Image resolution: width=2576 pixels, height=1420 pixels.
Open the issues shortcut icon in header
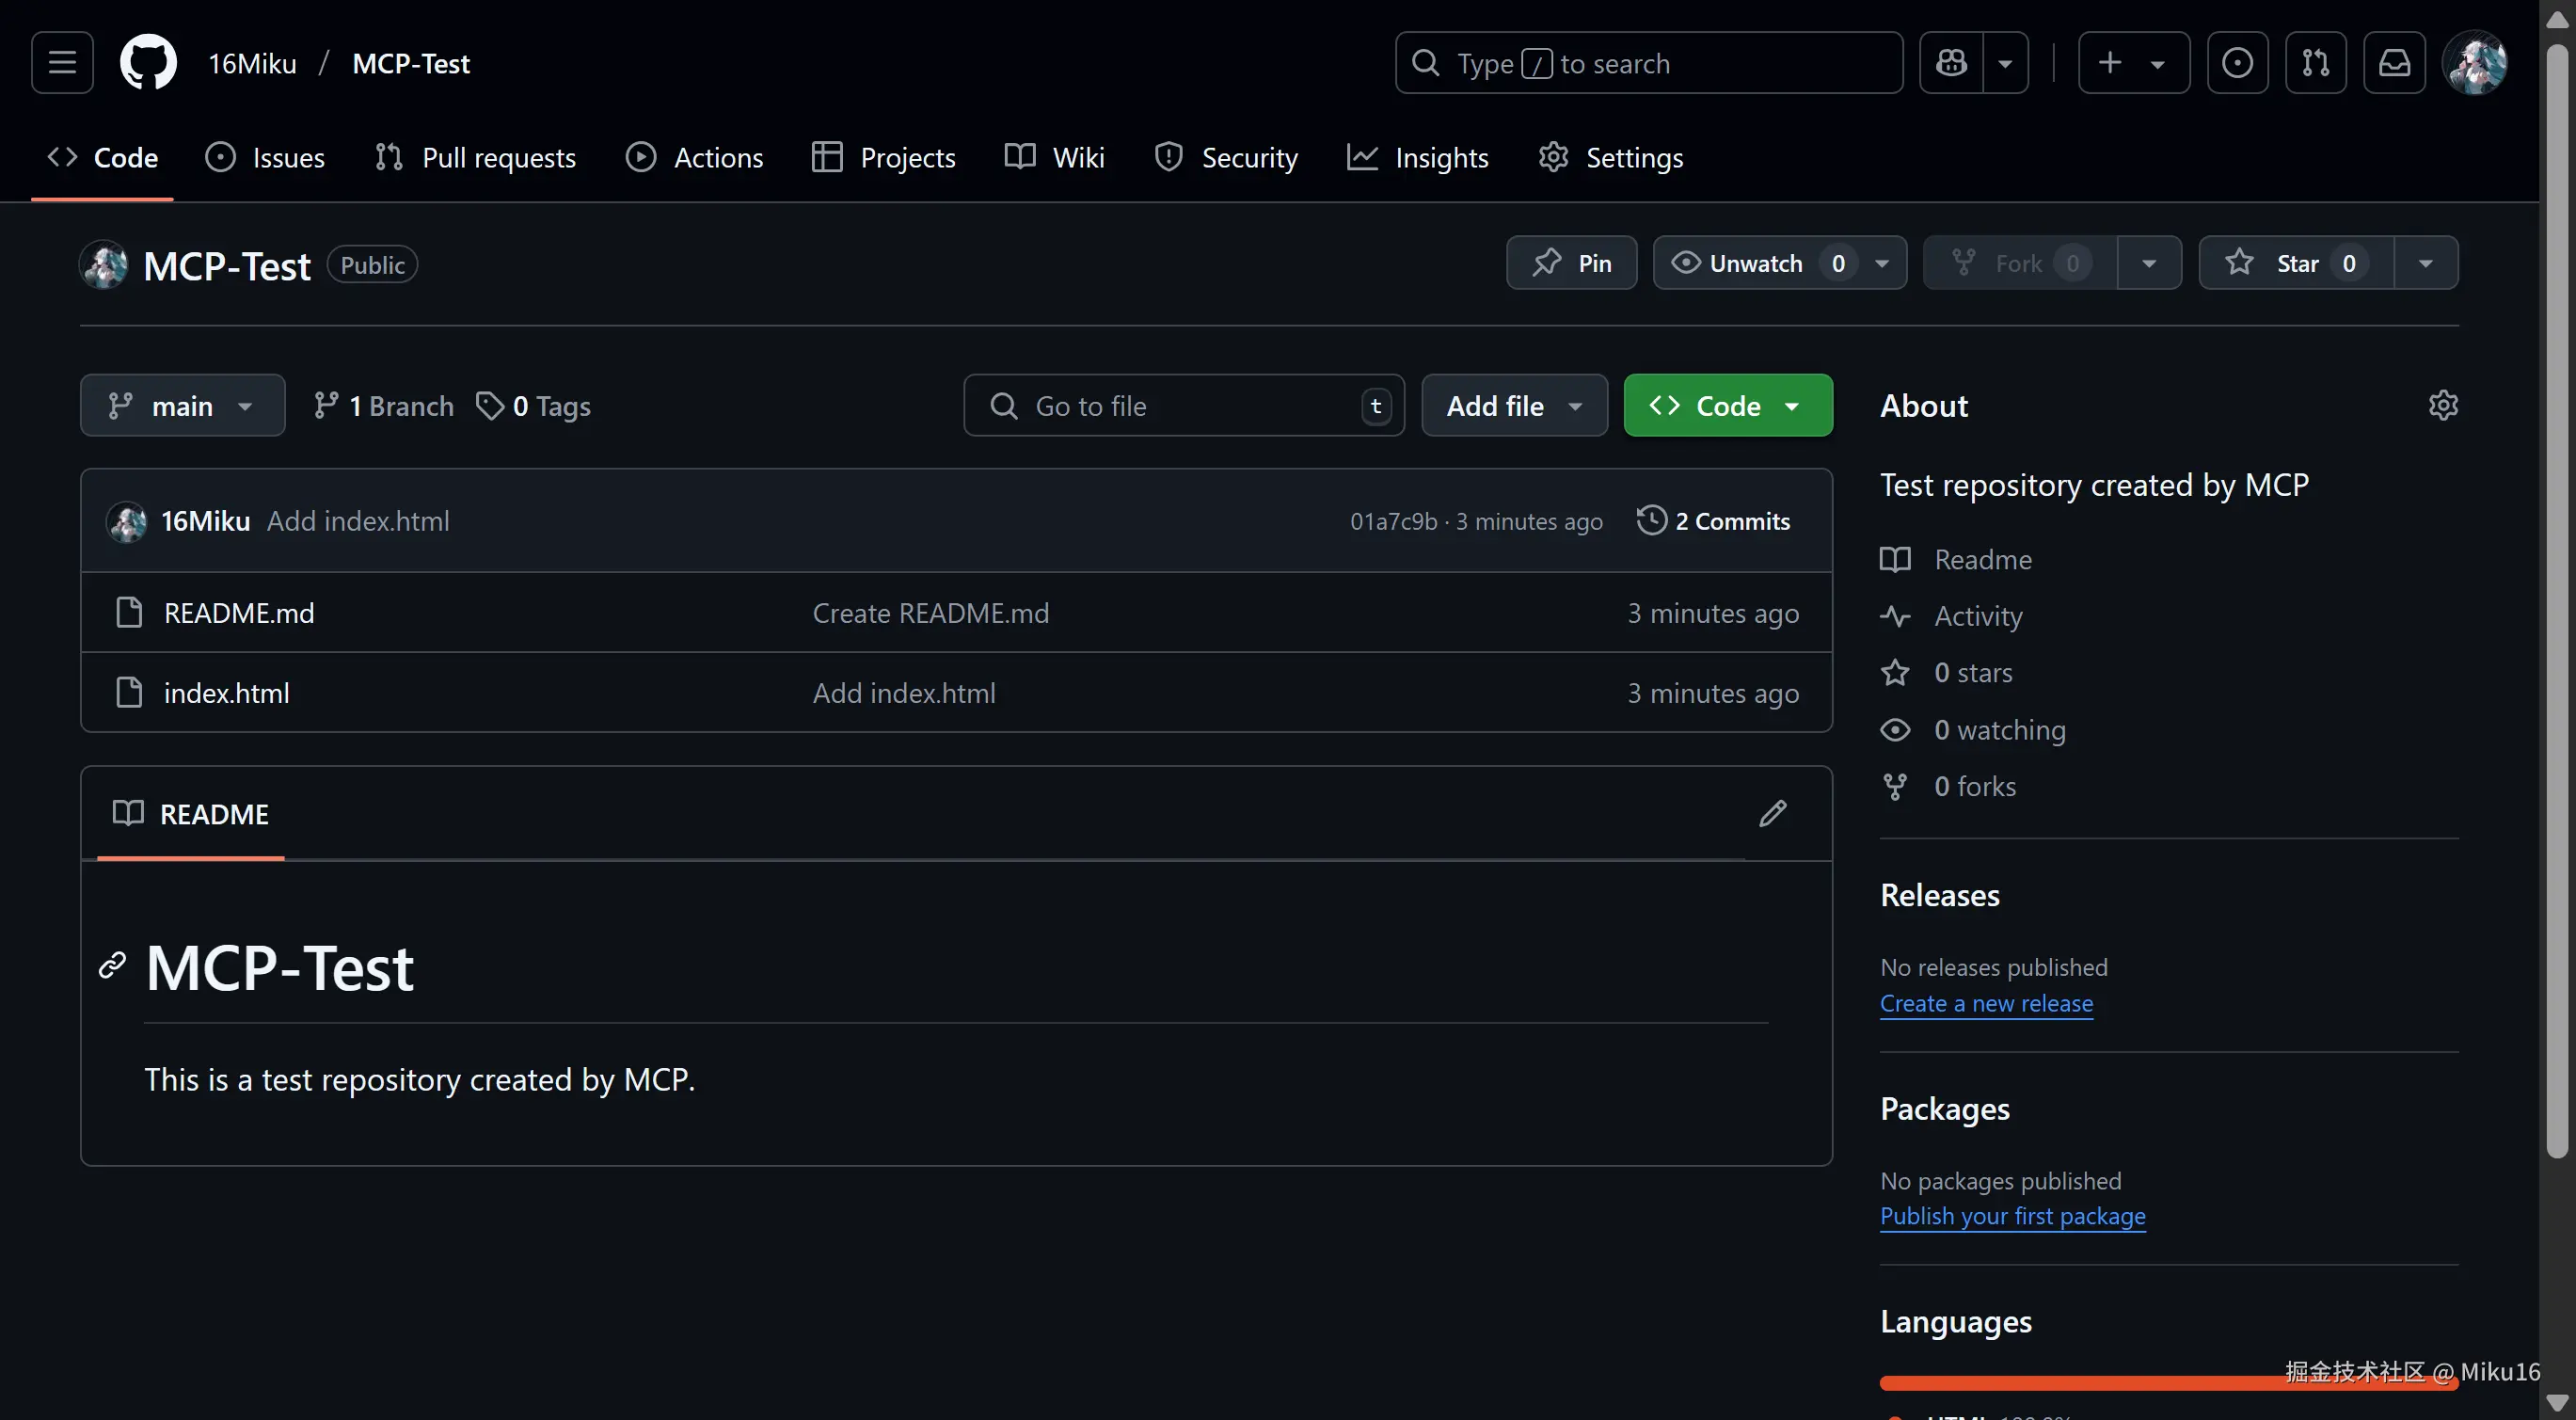click(2237, 63)
